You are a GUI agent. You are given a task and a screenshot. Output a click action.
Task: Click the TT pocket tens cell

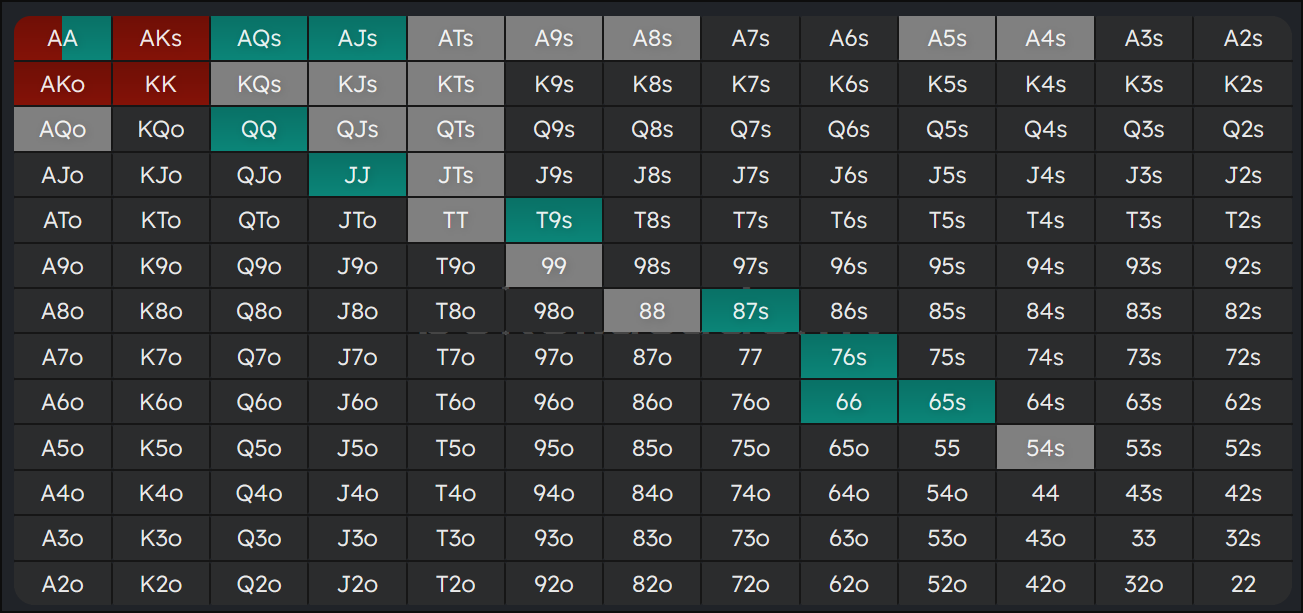point(456,221)
